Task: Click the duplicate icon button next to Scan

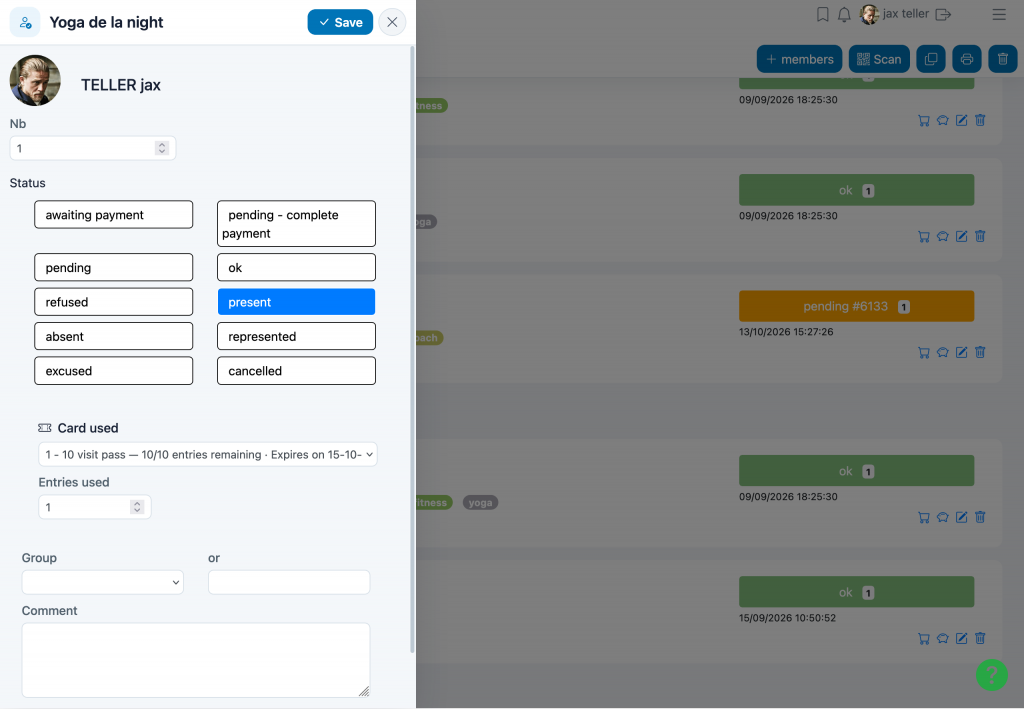Action: coord(931,59)
